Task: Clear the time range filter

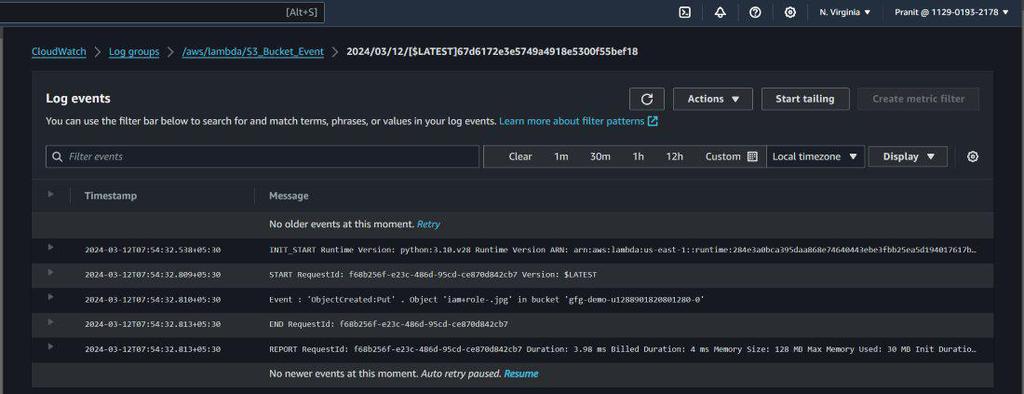Action: pyautogui.click(x=520, y=157)
